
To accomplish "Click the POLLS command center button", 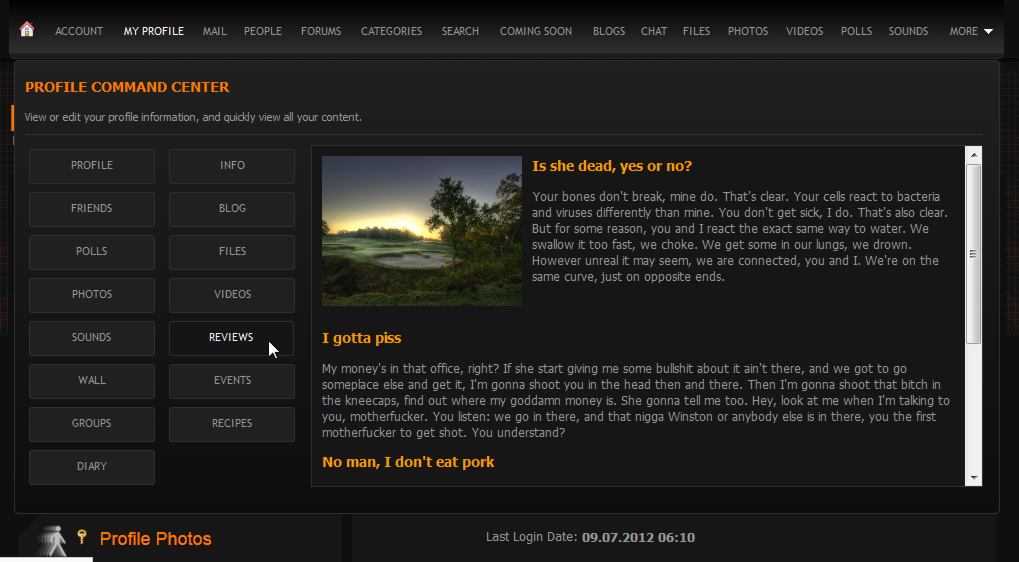I will click(92, 251).
